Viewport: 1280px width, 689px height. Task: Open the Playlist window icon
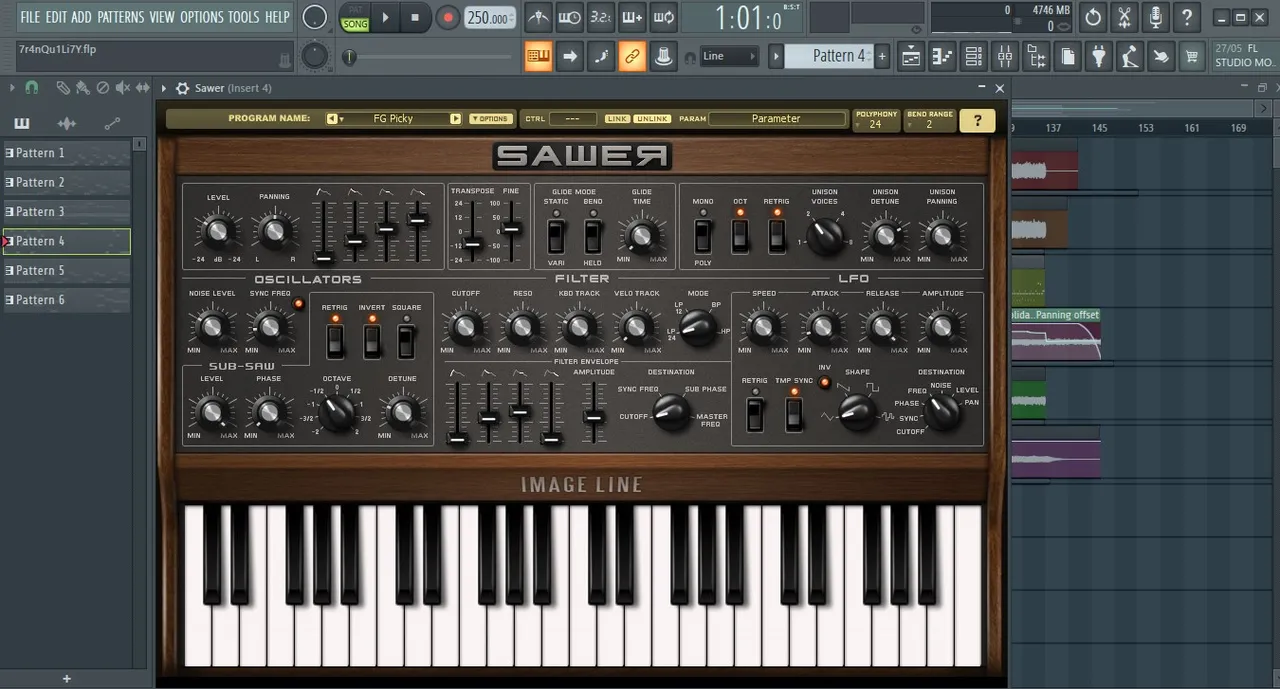(912, 56)
